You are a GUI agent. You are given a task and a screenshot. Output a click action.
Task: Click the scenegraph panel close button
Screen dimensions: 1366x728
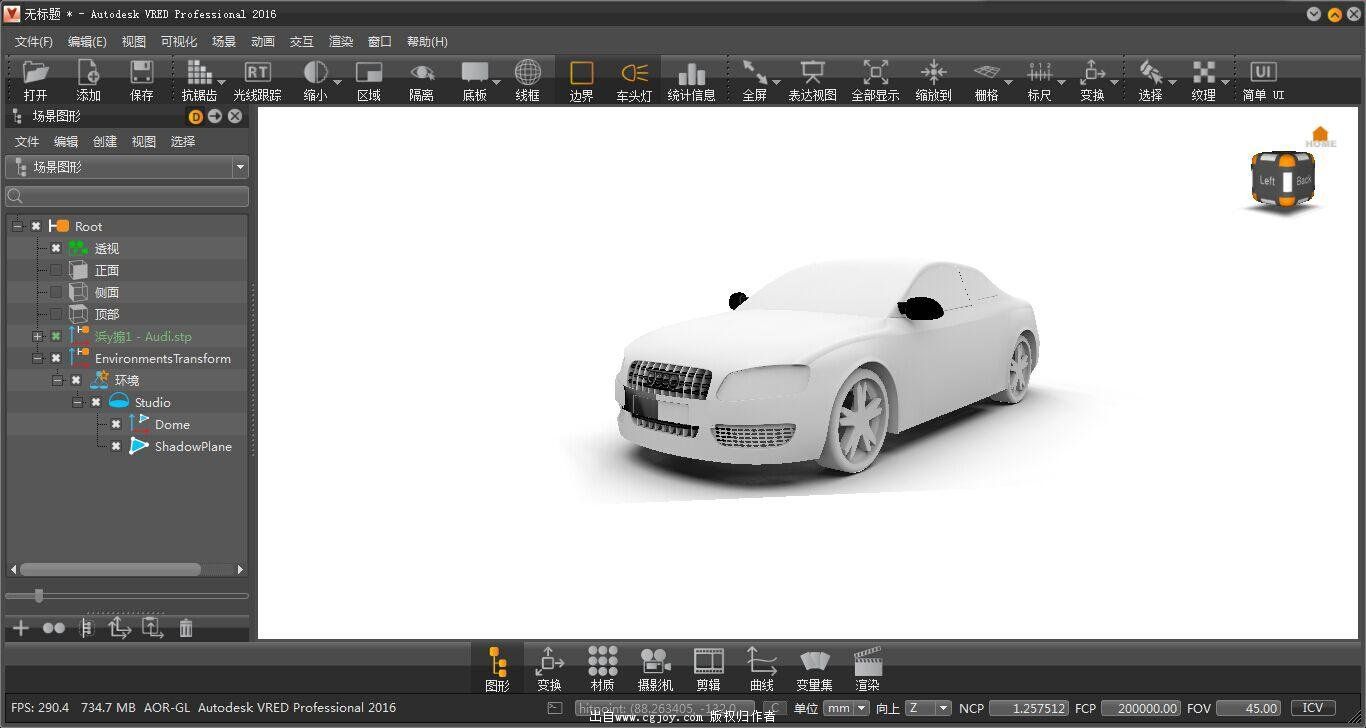click(235, 116)
